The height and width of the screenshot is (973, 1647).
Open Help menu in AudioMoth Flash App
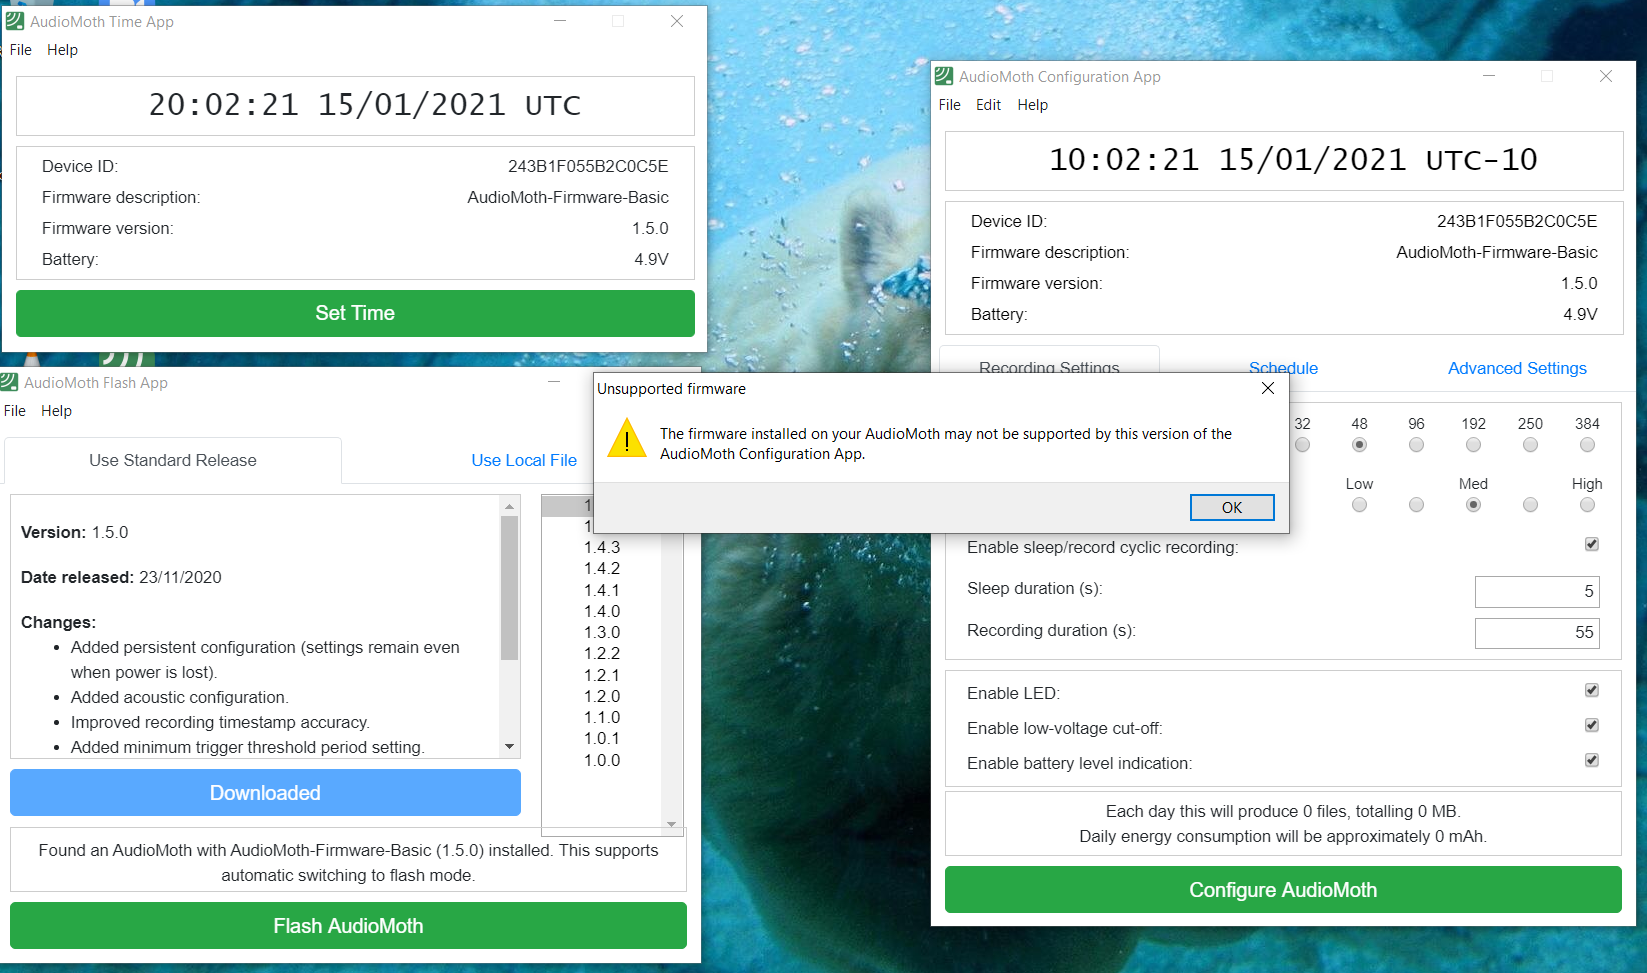coord(56,411)
